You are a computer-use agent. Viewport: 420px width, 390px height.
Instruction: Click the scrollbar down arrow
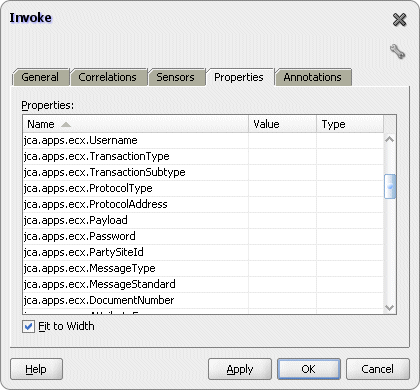point(390,307)
